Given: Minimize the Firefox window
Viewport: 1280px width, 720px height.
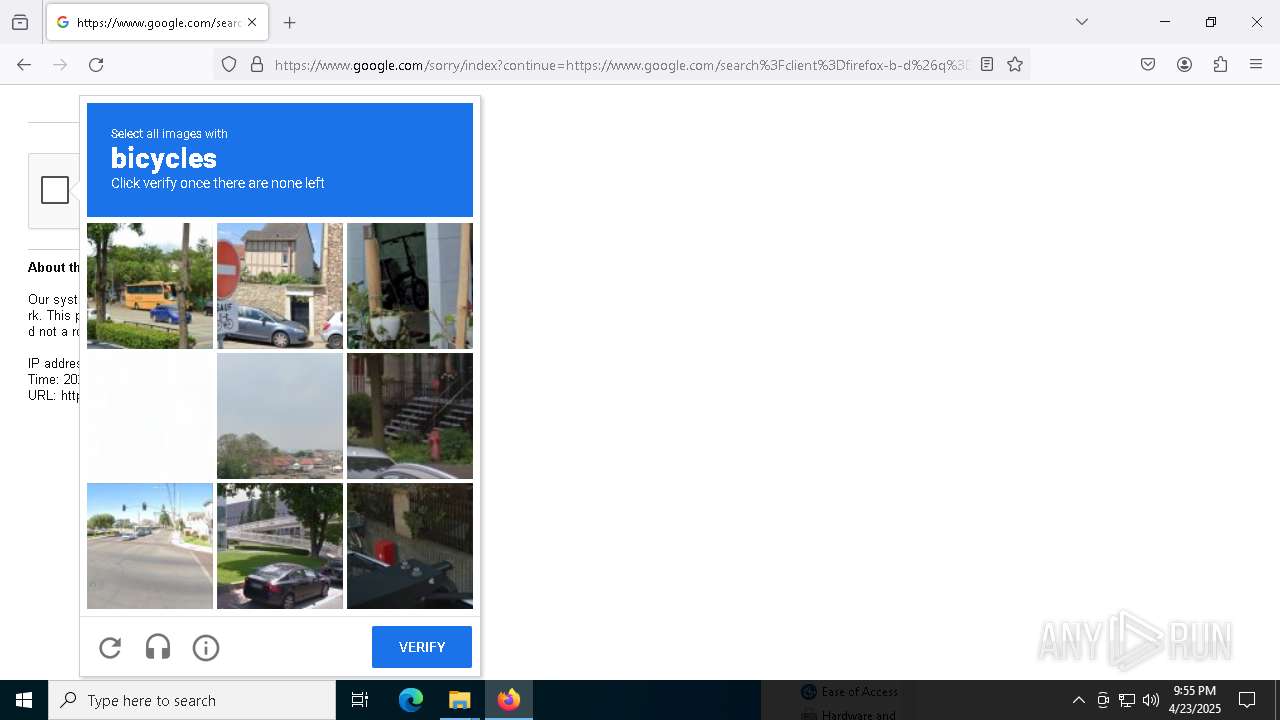Looking at the screenshot, I should [1165, 22].
